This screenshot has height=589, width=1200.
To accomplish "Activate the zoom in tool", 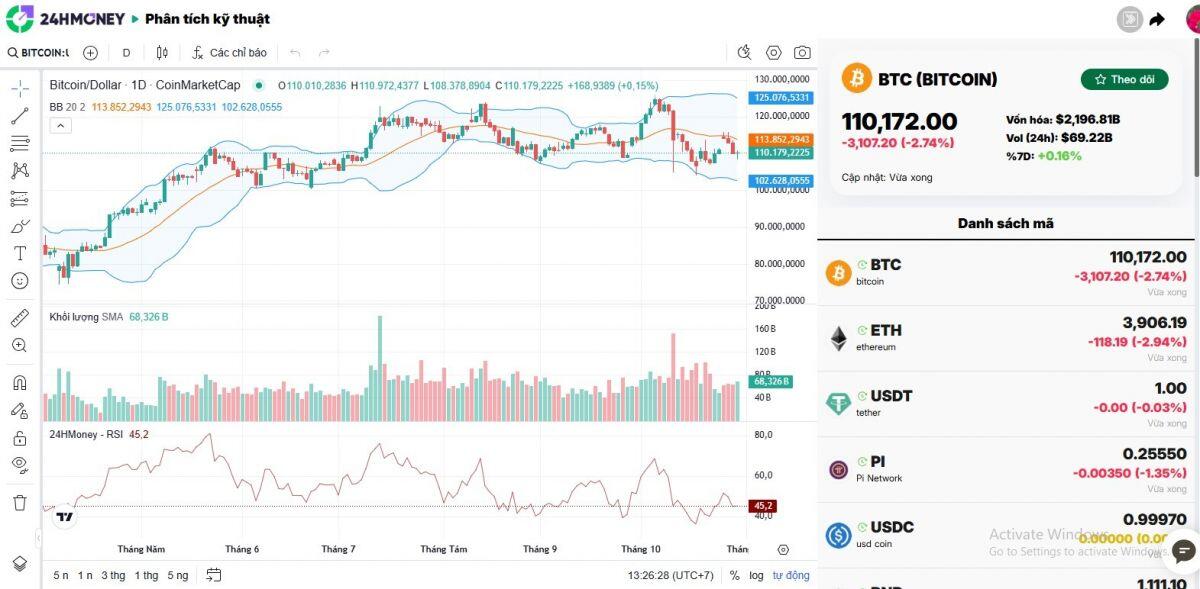I will click(19, 345).
